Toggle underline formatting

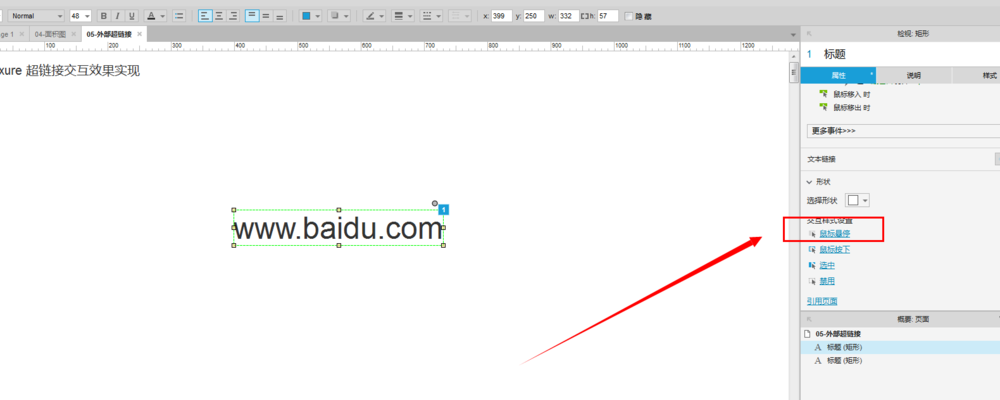point(131,16)
